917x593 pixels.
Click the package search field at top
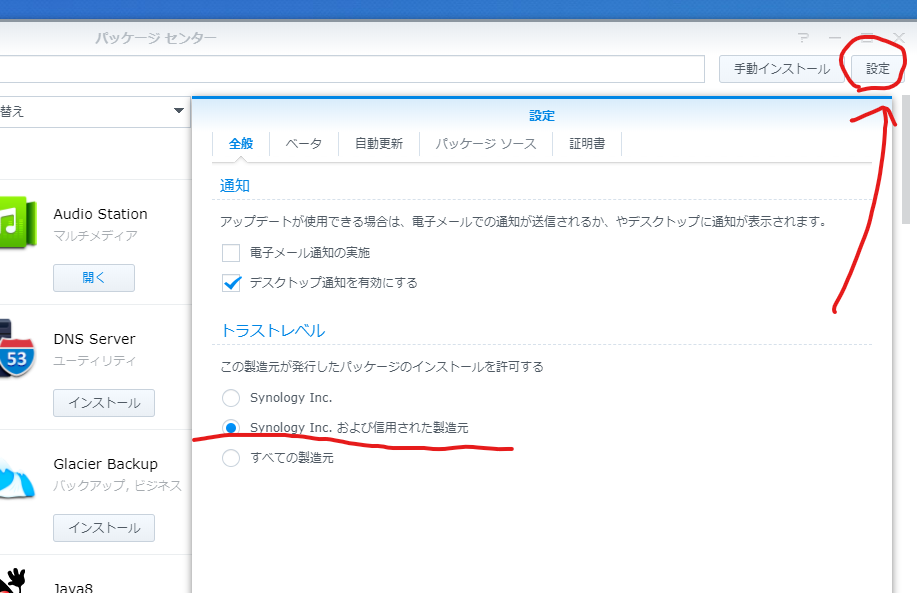coord(350,69)
